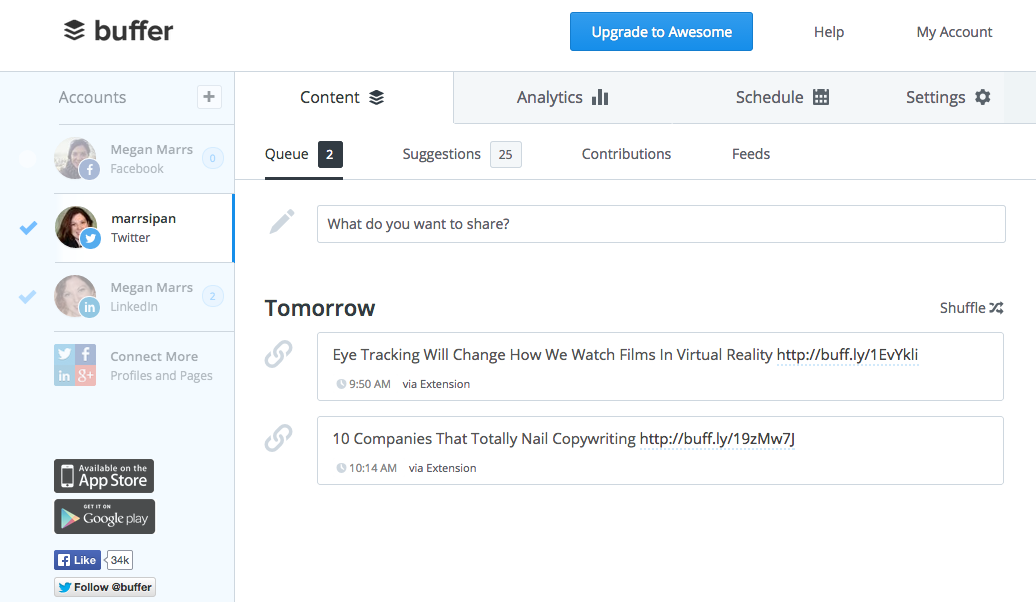Click via Extension under Eye Tracking post

(x=436, y=384)
